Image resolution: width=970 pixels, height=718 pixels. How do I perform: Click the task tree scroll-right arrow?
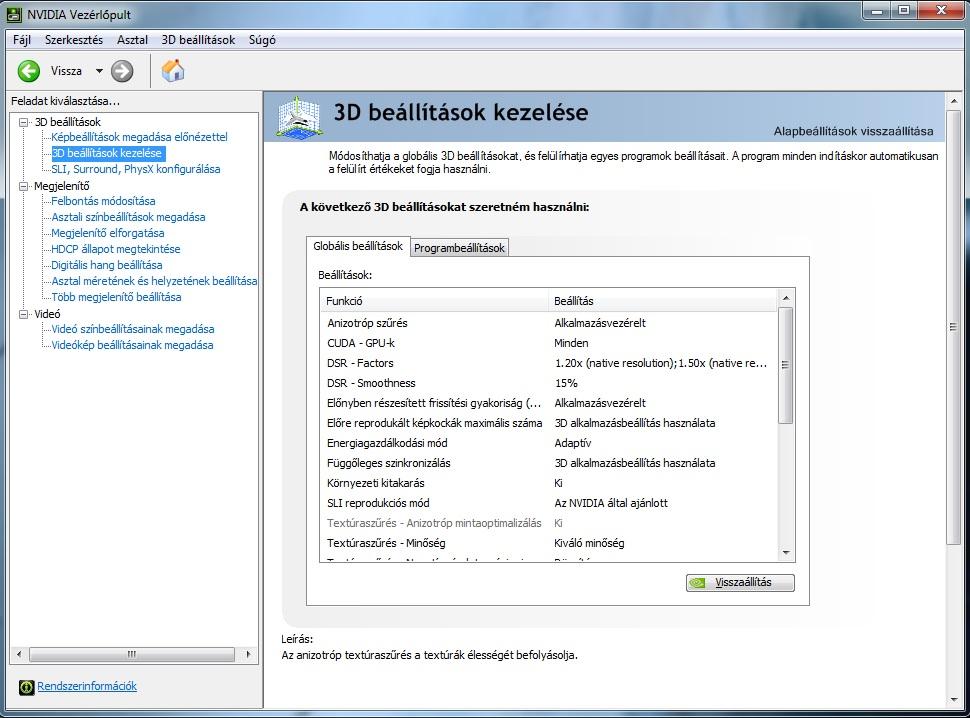249,654
